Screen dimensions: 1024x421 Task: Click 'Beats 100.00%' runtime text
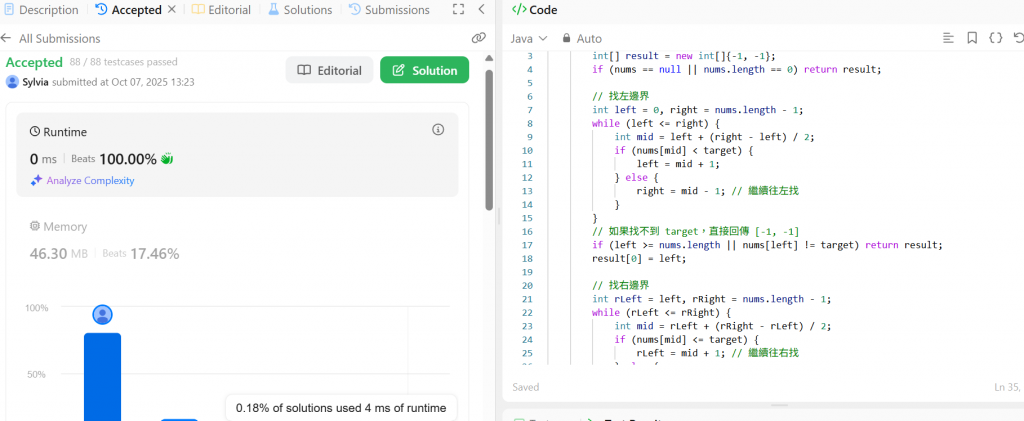[x=114, y=159]
